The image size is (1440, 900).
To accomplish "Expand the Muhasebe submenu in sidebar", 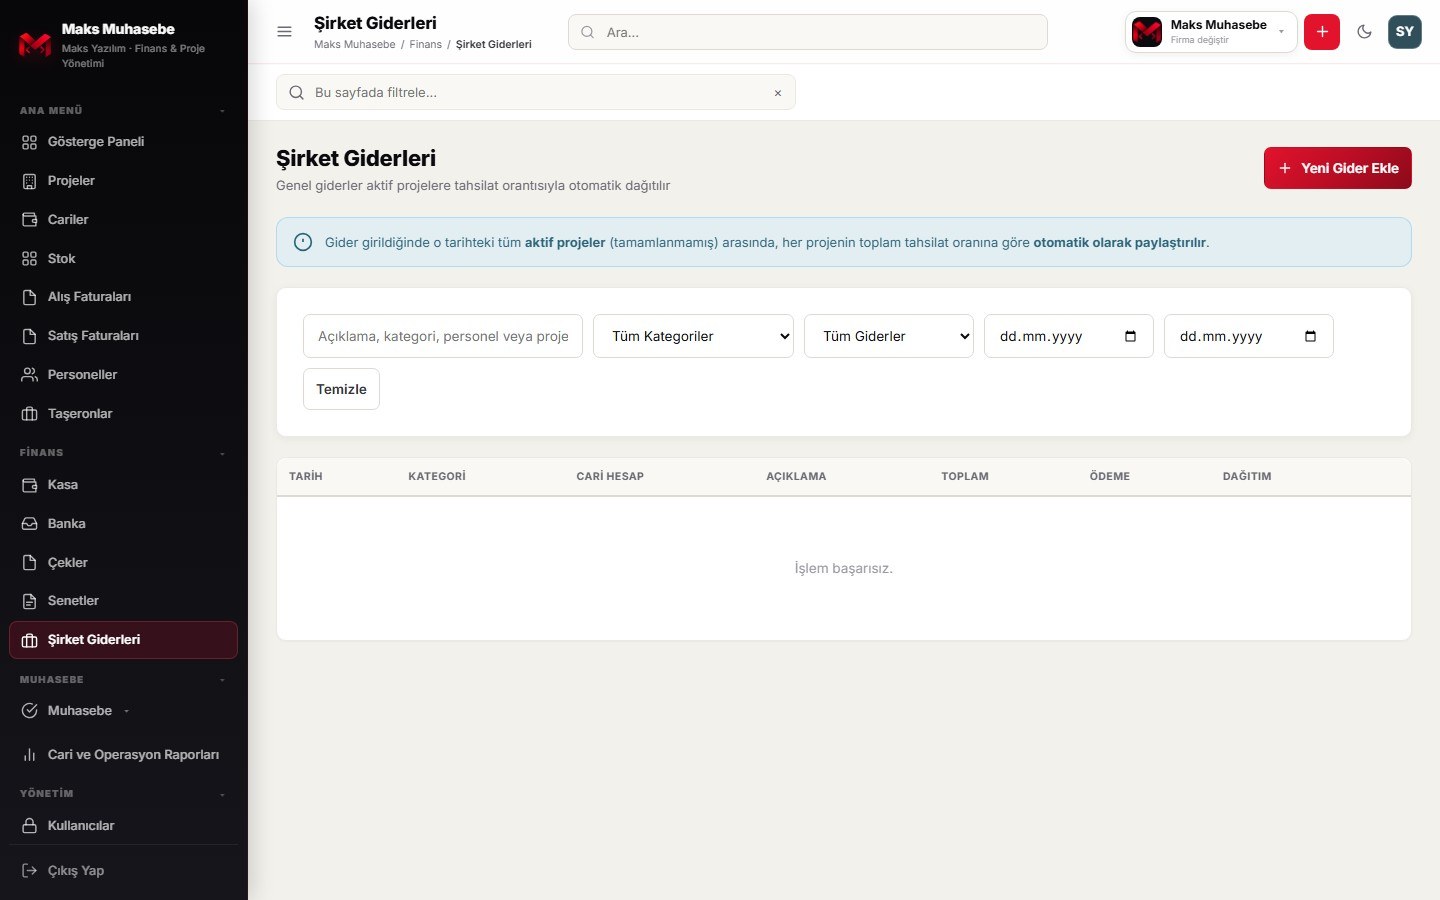I will coord(124,711).
